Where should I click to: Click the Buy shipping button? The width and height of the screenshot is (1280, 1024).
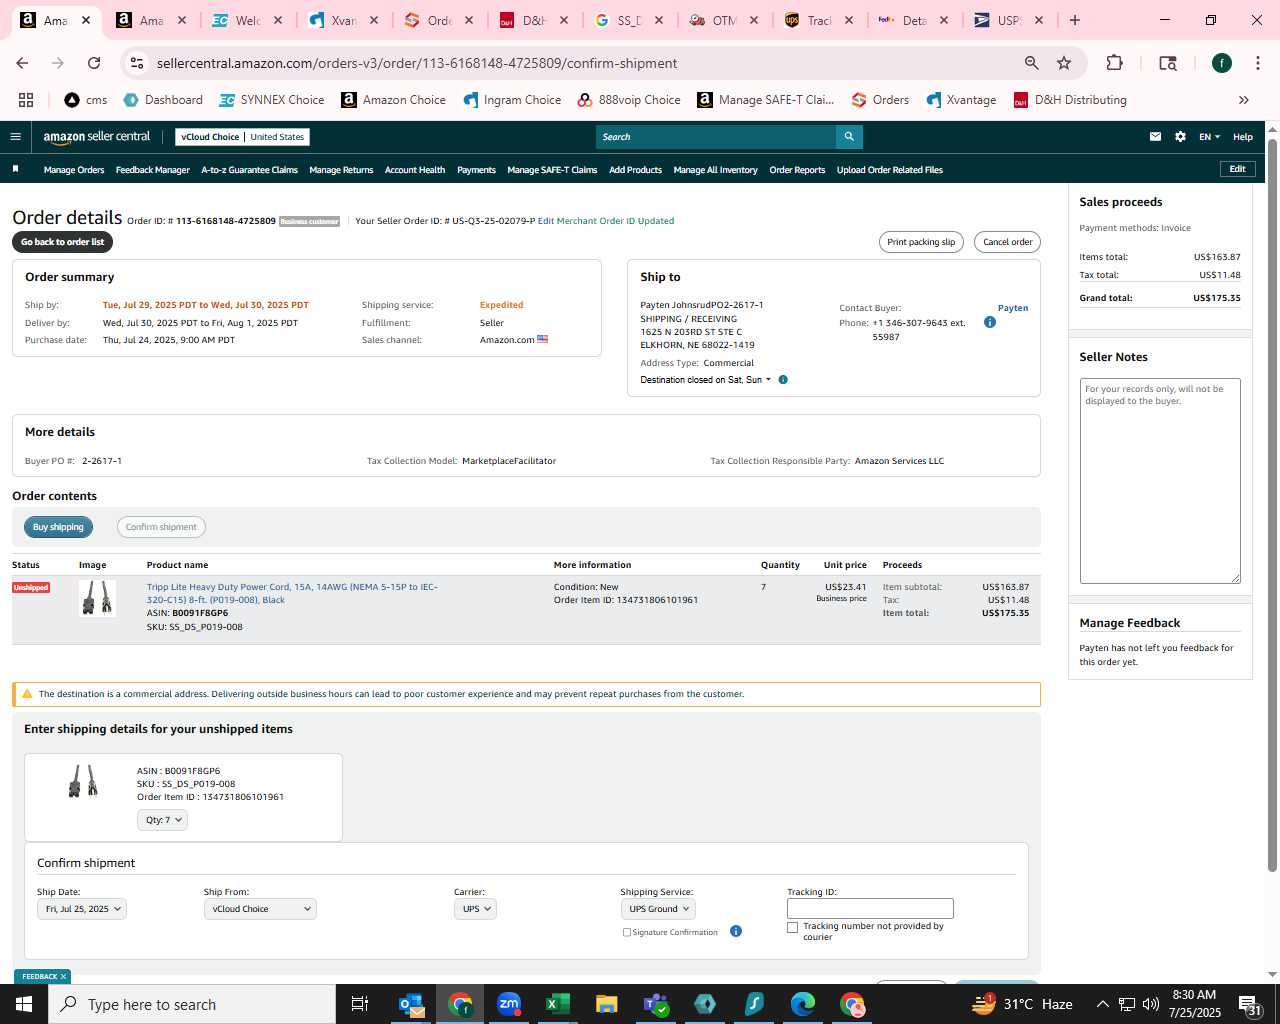(x=58, y=527)
